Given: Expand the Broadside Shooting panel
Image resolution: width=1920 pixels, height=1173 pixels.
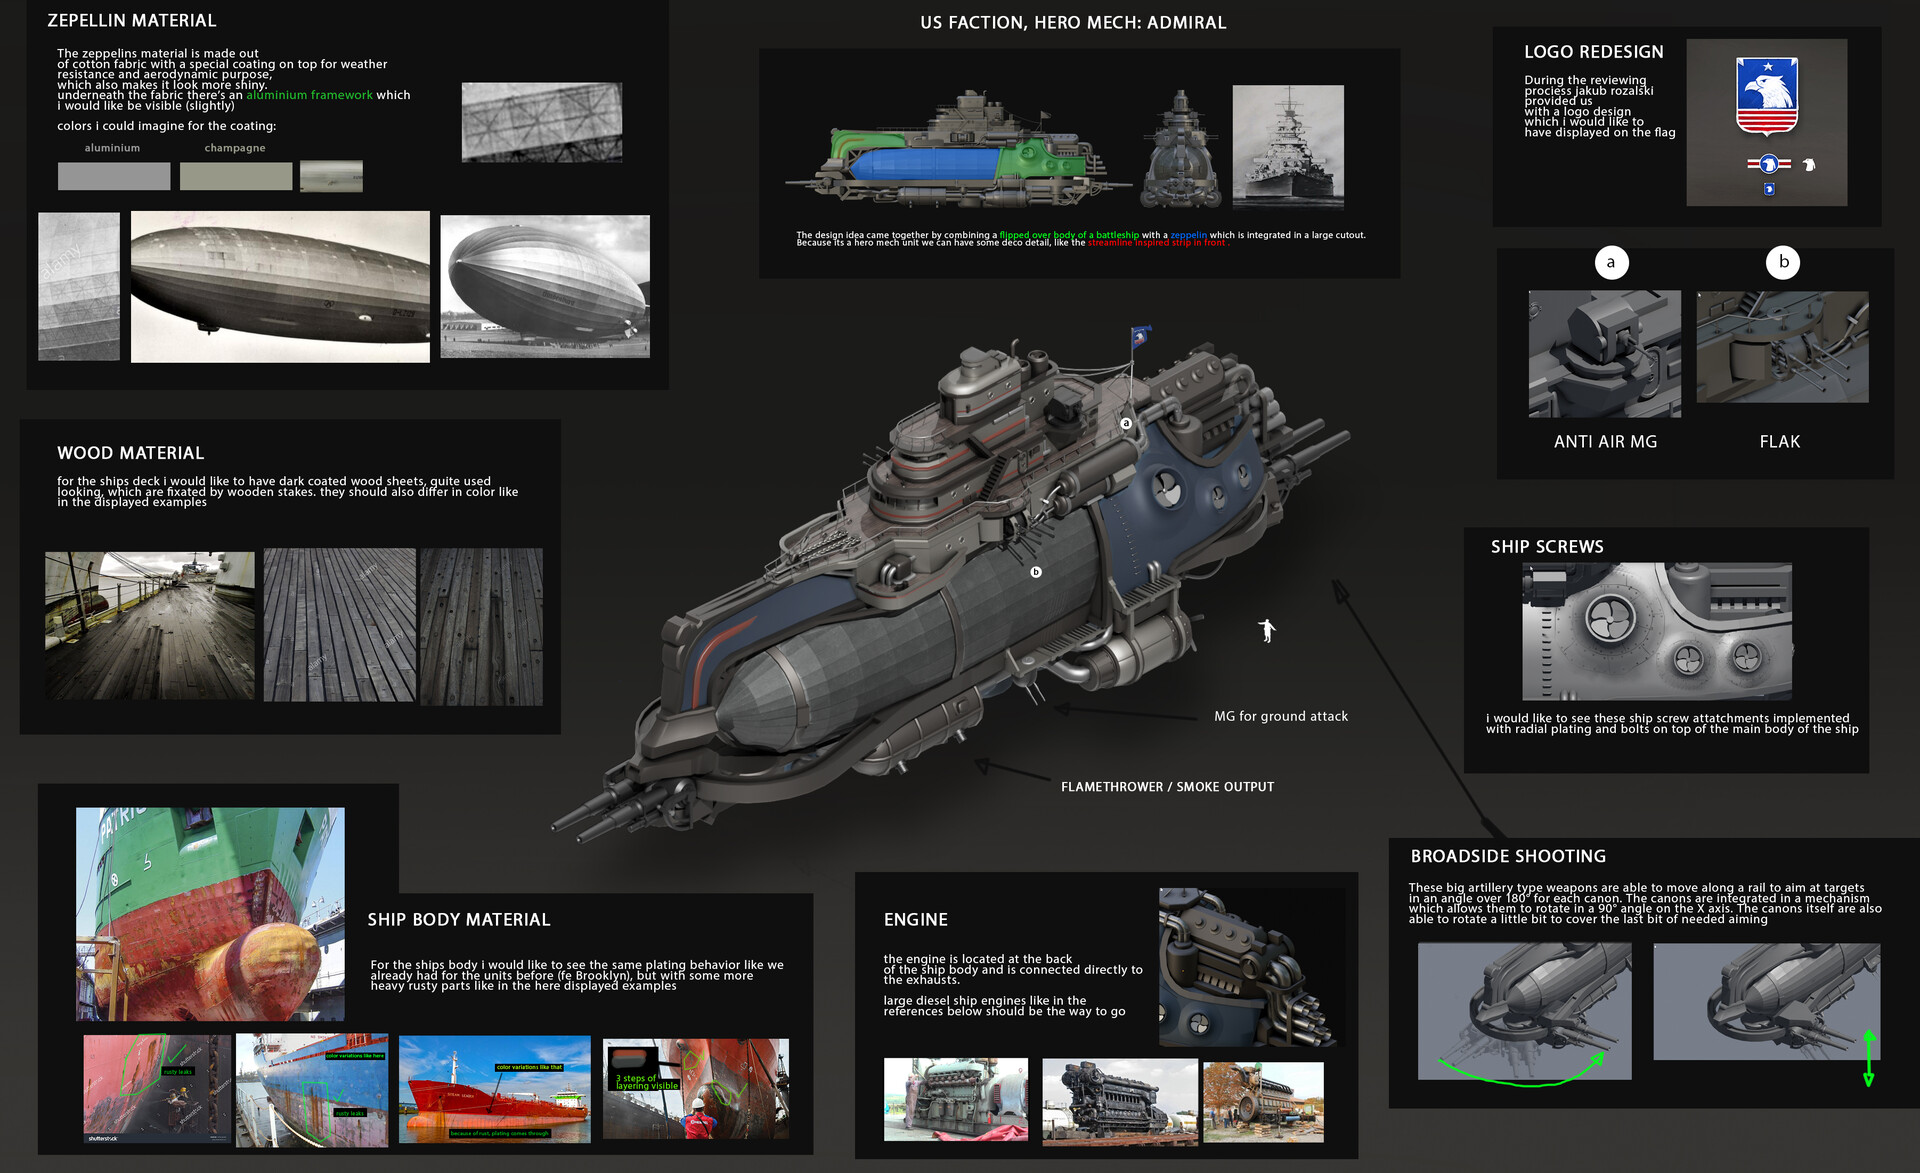Looking at the screenshot, I should (1507, 856).
